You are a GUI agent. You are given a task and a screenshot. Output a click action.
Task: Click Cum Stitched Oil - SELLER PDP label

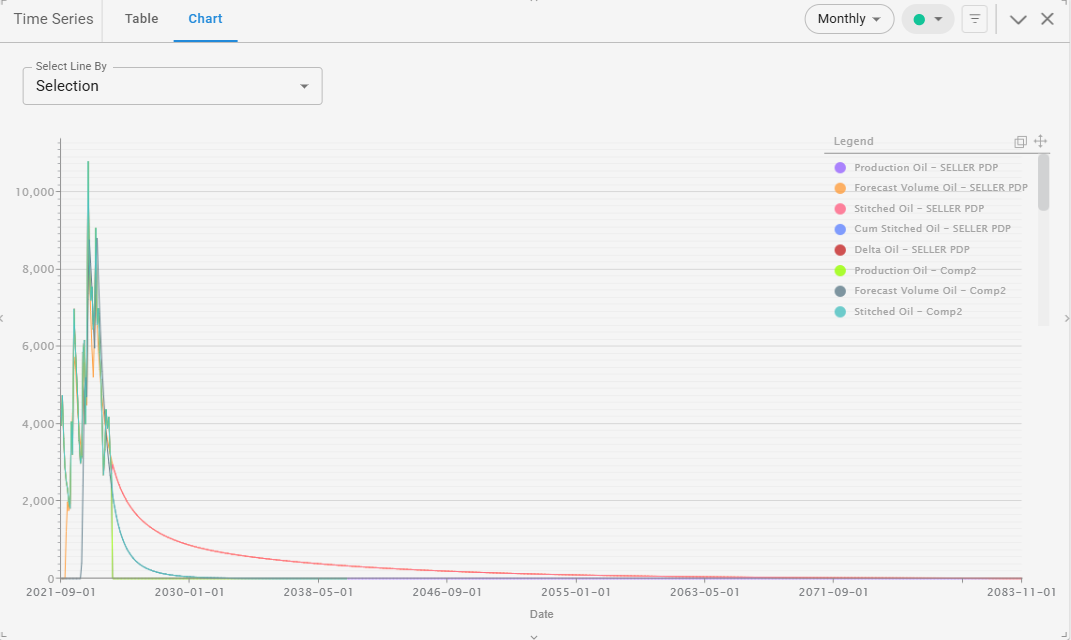(932, 229)
